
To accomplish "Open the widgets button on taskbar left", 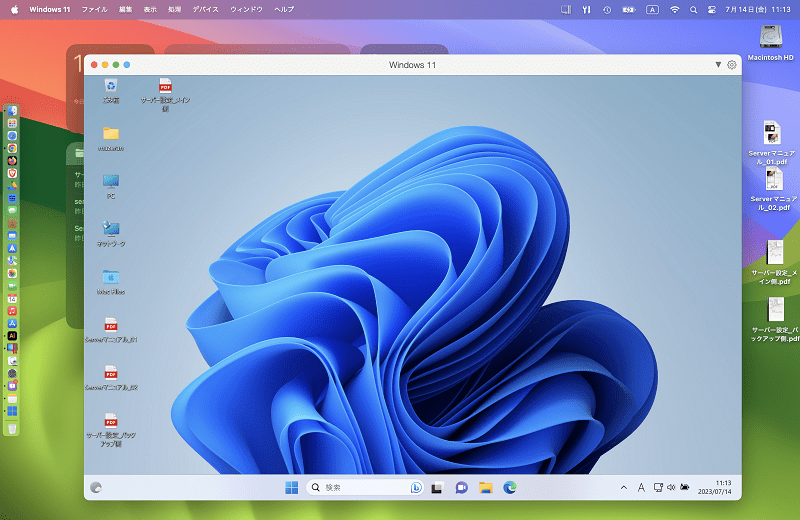I will pyautogui.click(x=96, y=488).
